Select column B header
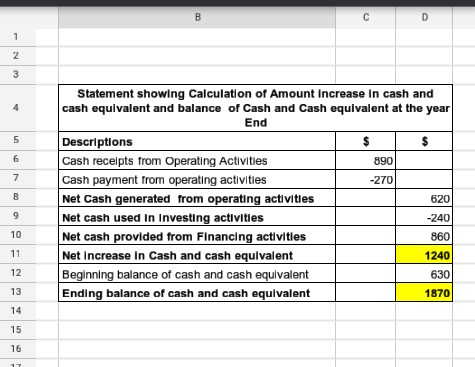This screenshot has height=367, width=475. 197,17
